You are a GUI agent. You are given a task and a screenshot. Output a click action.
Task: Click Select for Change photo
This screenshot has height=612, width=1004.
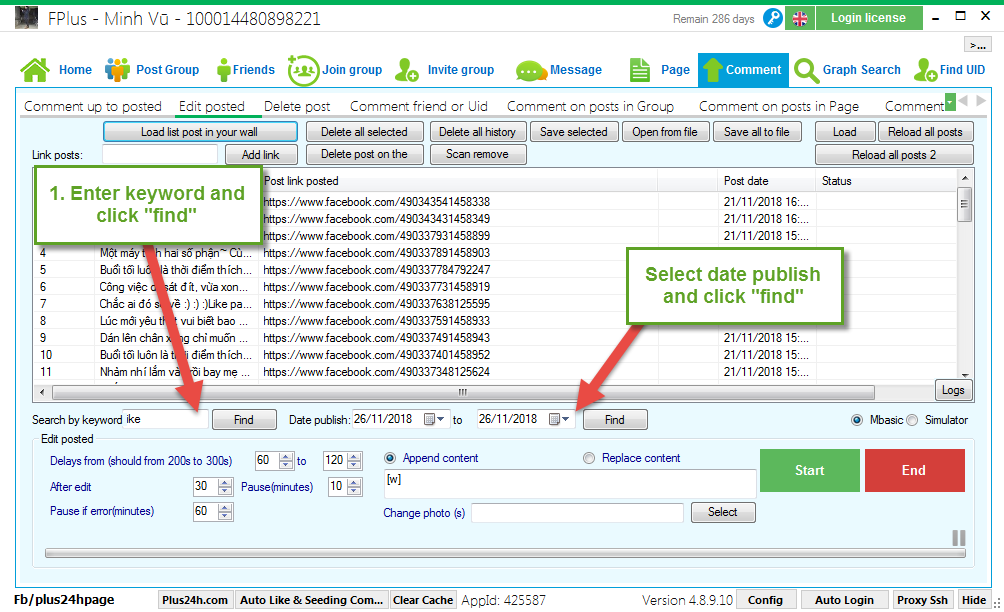[x=723, y=512]
